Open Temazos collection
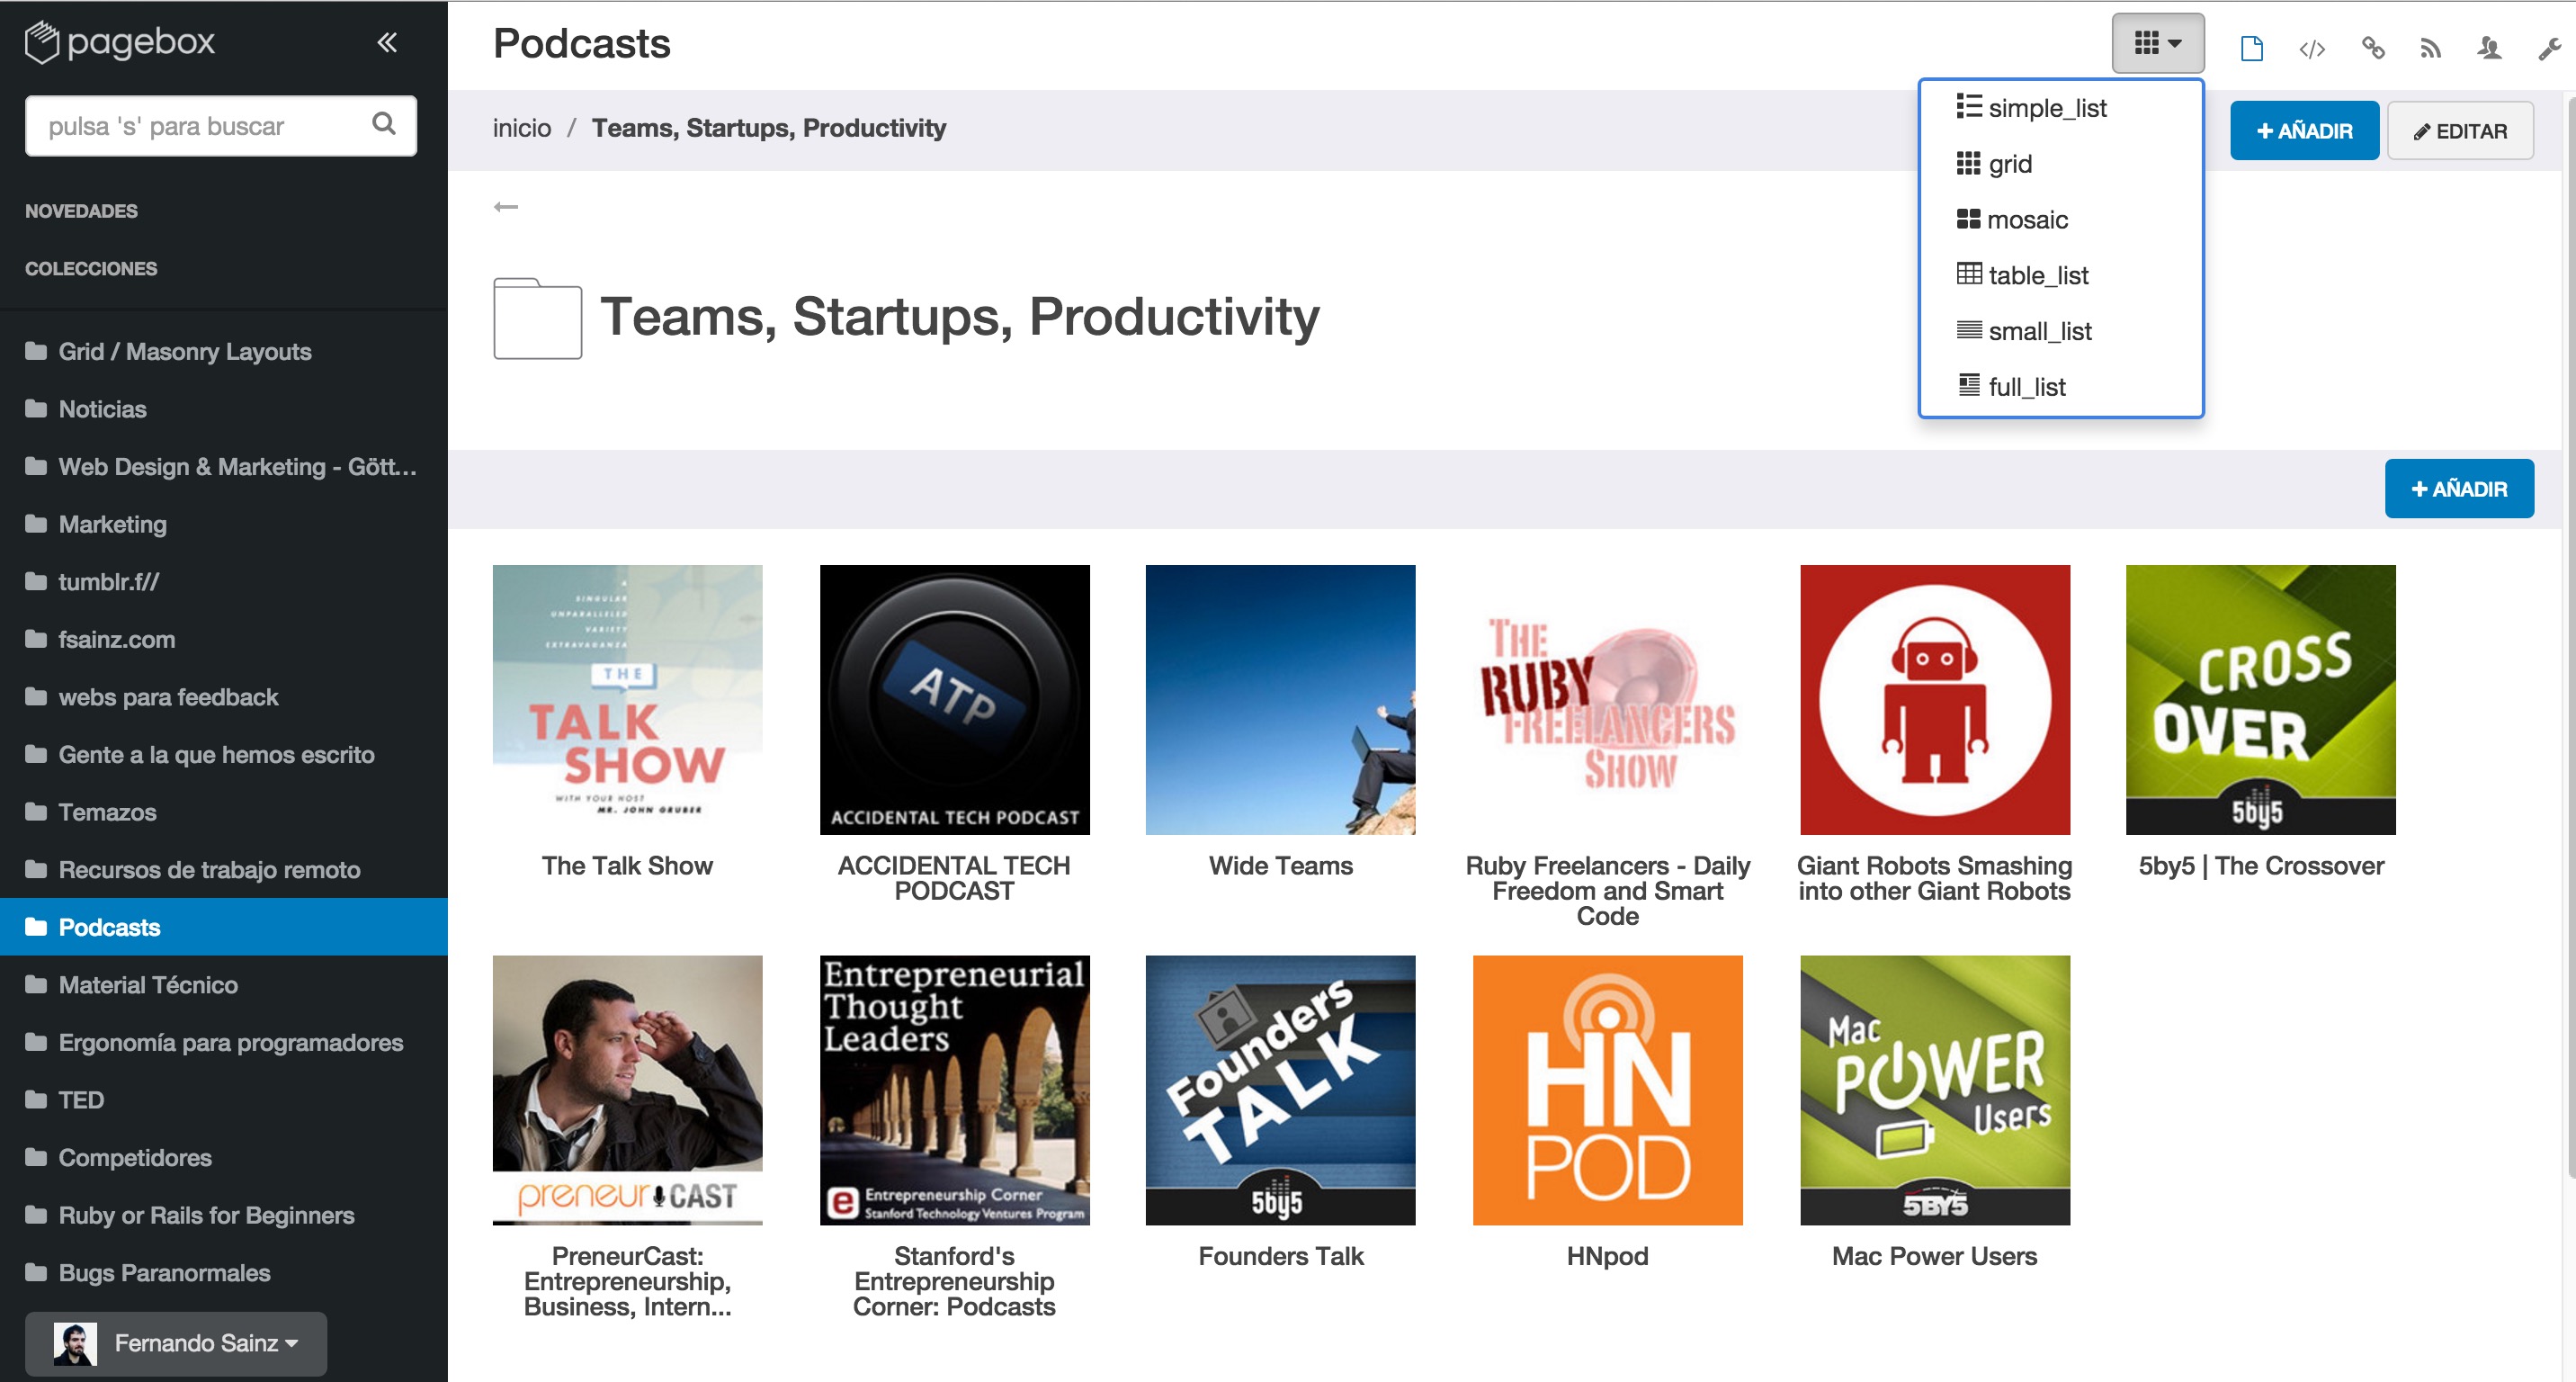This screenshot has width=2576, height=1382. pos(224,812)
